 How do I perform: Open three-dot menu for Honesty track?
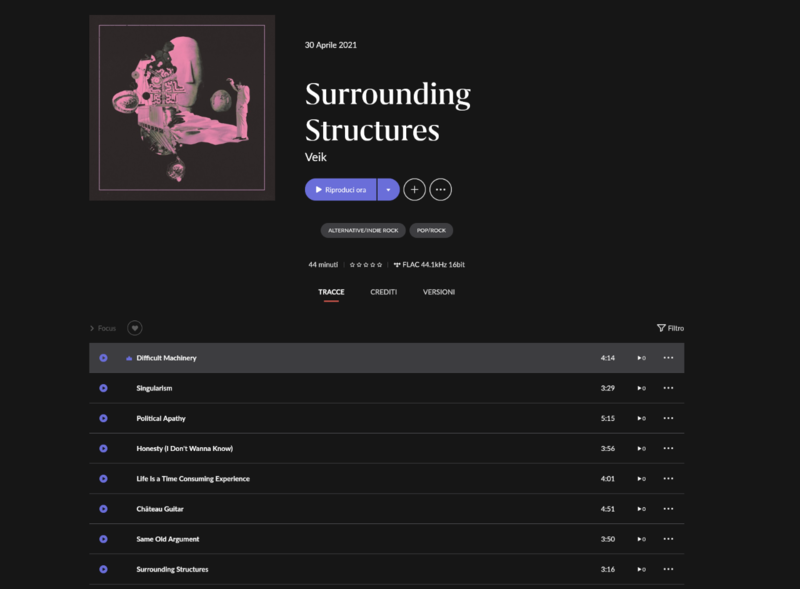click(668, 448)
